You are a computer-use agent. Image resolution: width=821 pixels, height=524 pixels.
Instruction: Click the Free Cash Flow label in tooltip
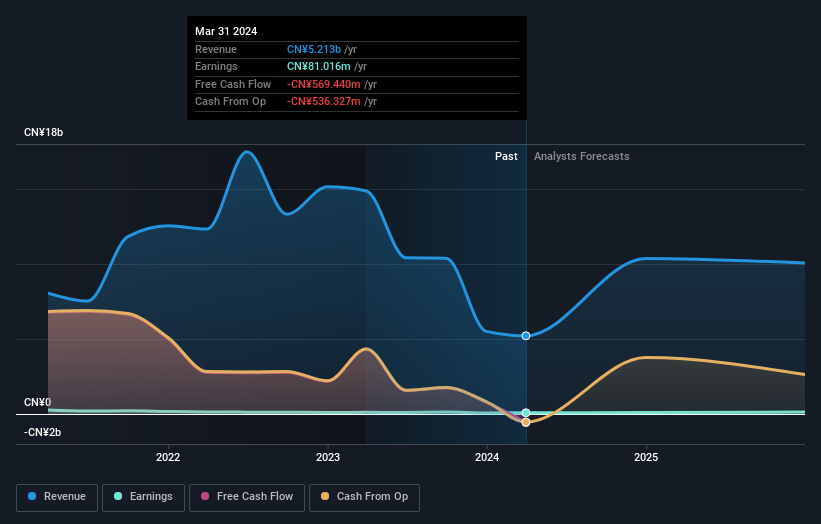point(233,84)
